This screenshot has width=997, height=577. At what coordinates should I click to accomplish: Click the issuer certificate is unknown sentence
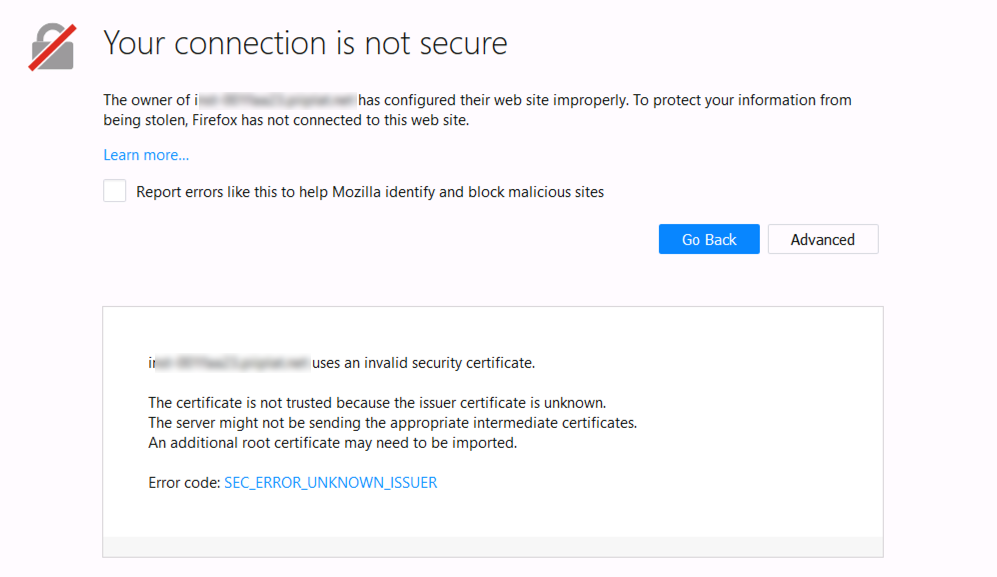377,403
